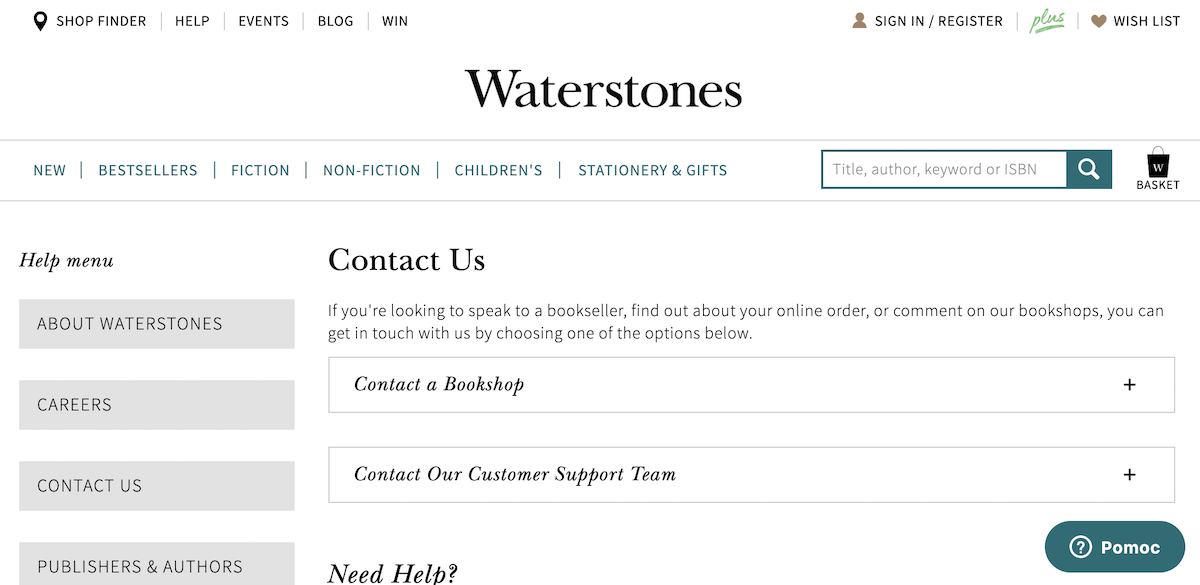Open the shopping basket icon
This screenshot has height=585, width=1200.
[x=1158, y=169]
